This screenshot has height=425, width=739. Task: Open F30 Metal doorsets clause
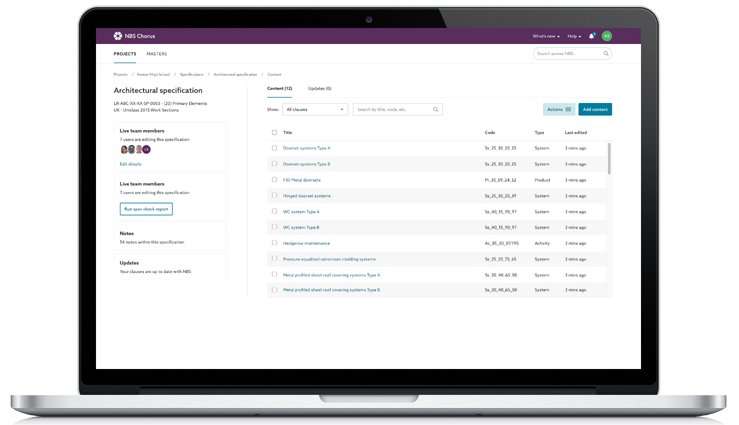302,180
